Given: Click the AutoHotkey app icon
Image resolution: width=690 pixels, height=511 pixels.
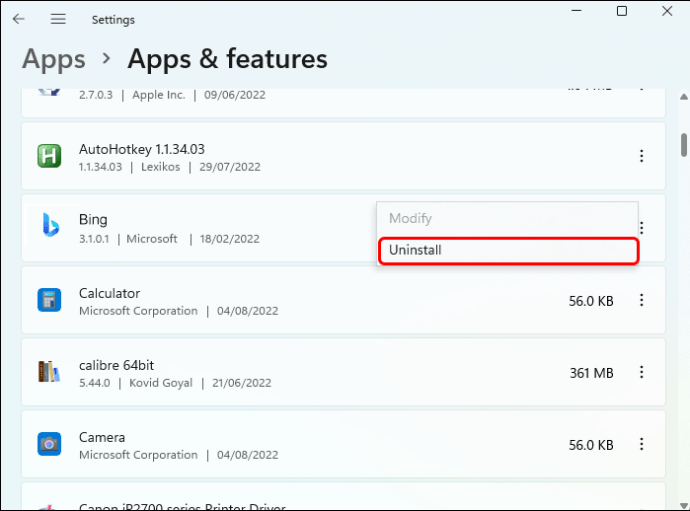Looking at the screenshot, I should click(x=49, y=156).
